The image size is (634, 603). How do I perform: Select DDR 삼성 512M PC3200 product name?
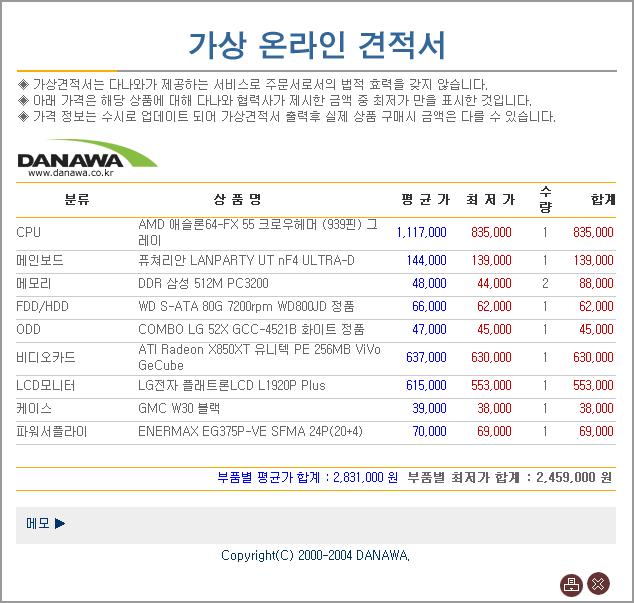(x=203, y=284)
